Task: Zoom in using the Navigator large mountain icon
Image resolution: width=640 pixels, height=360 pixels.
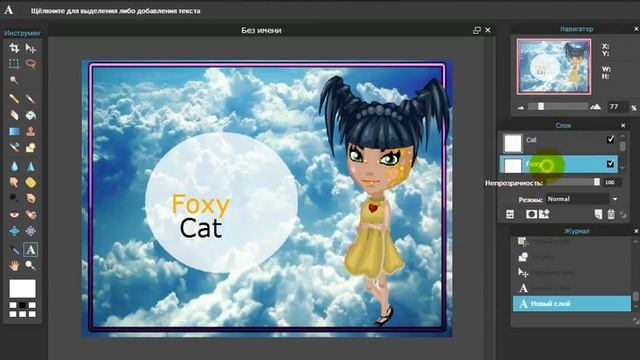Action: [596, 107]
